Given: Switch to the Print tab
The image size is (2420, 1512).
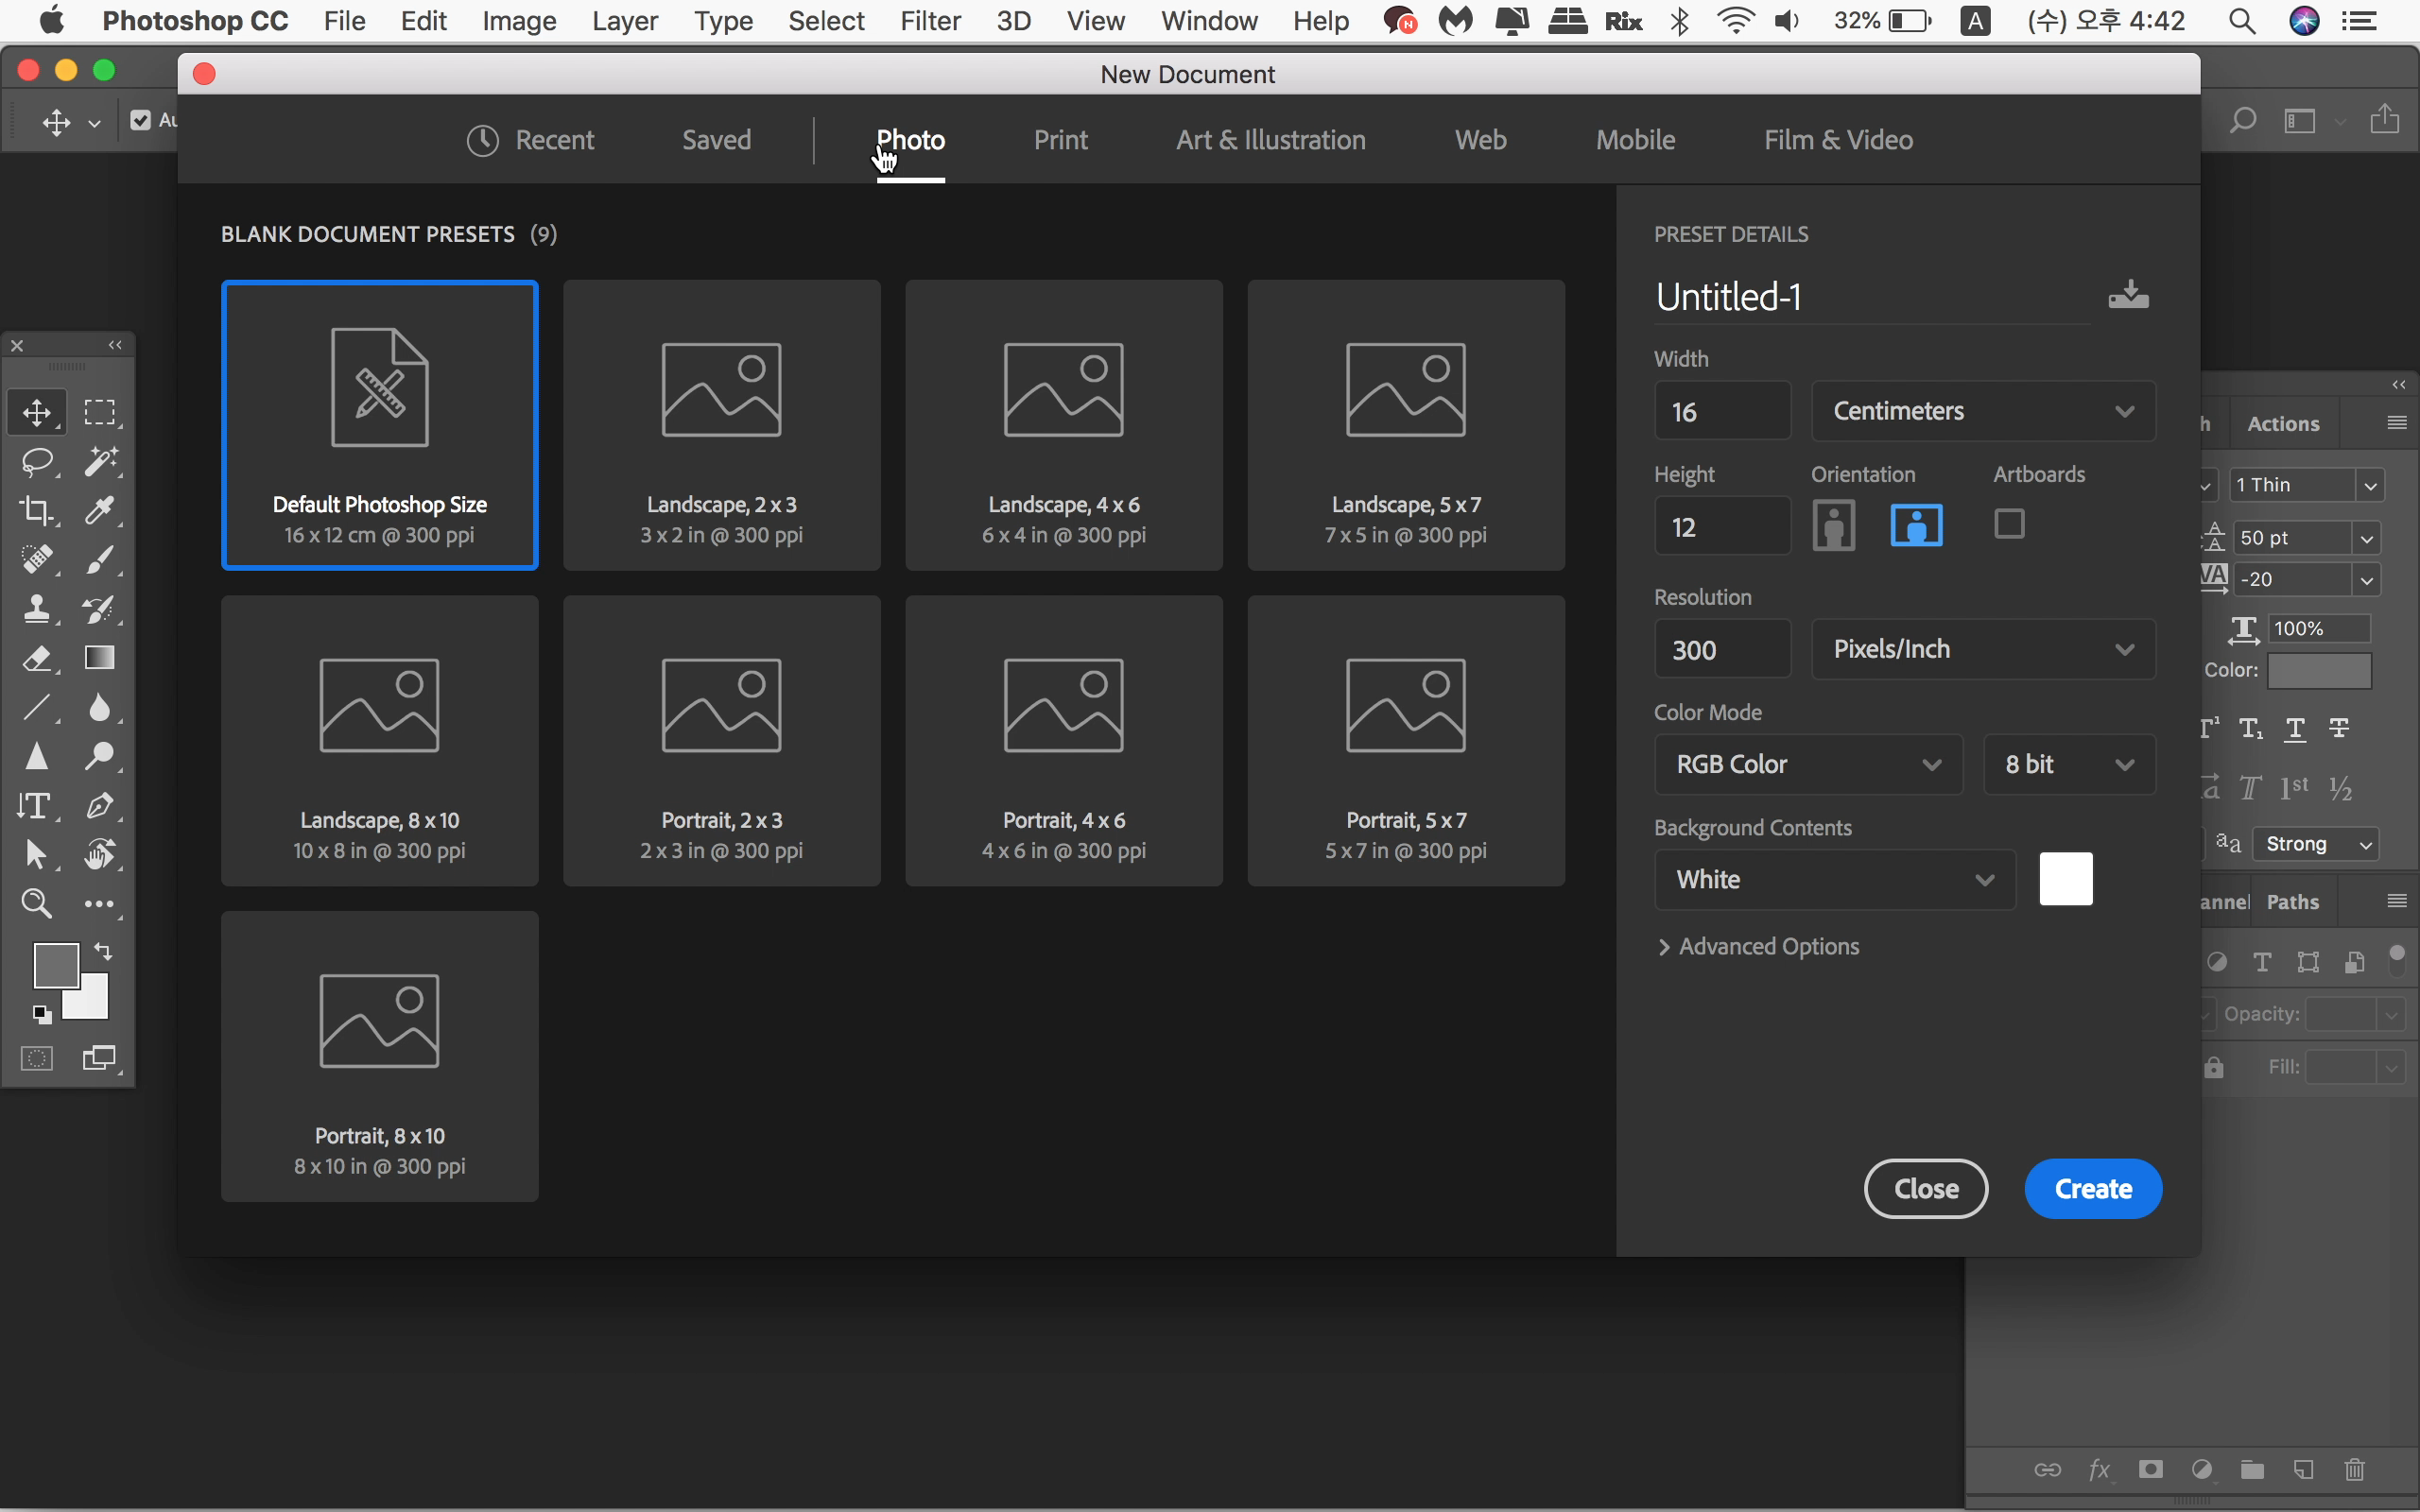Looking at the screenshot, I should pyautogui.click(x=1060, y=140).
